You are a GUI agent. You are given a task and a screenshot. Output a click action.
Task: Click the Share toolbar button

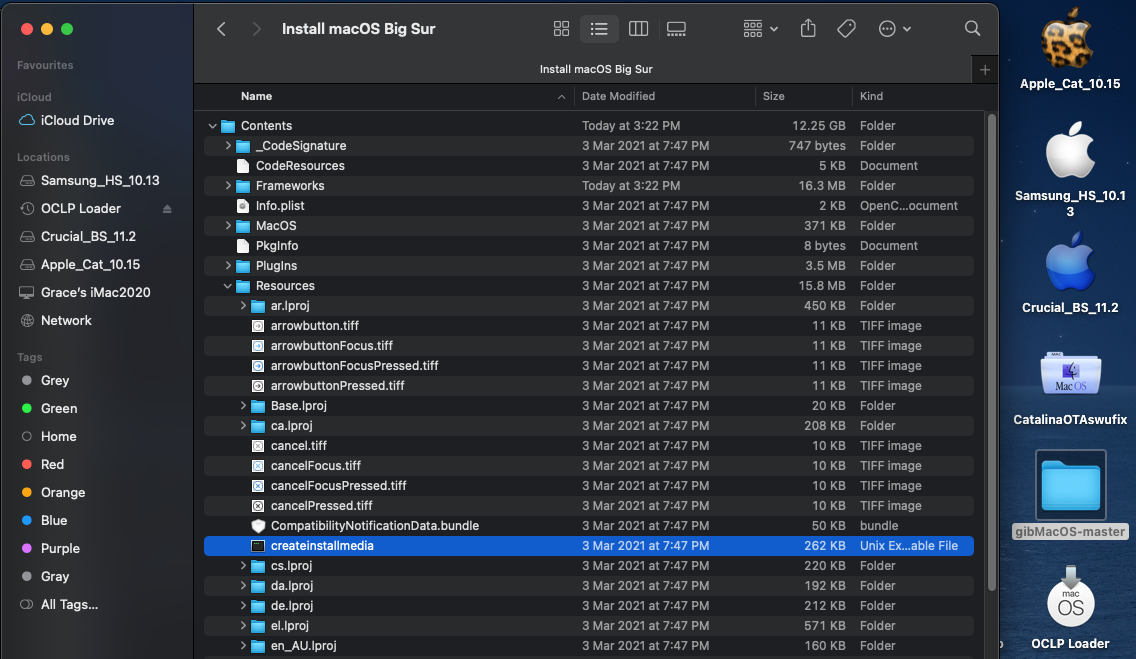point(808,29)
